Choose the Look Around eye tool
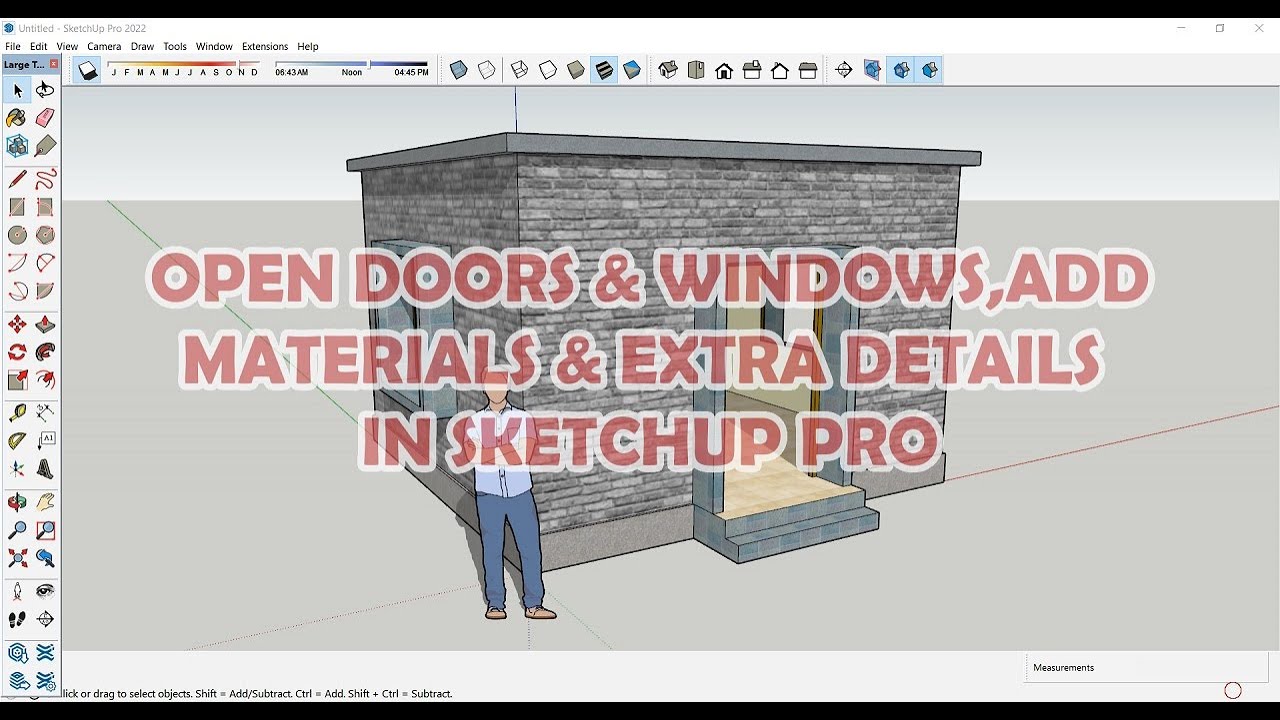 45,592
